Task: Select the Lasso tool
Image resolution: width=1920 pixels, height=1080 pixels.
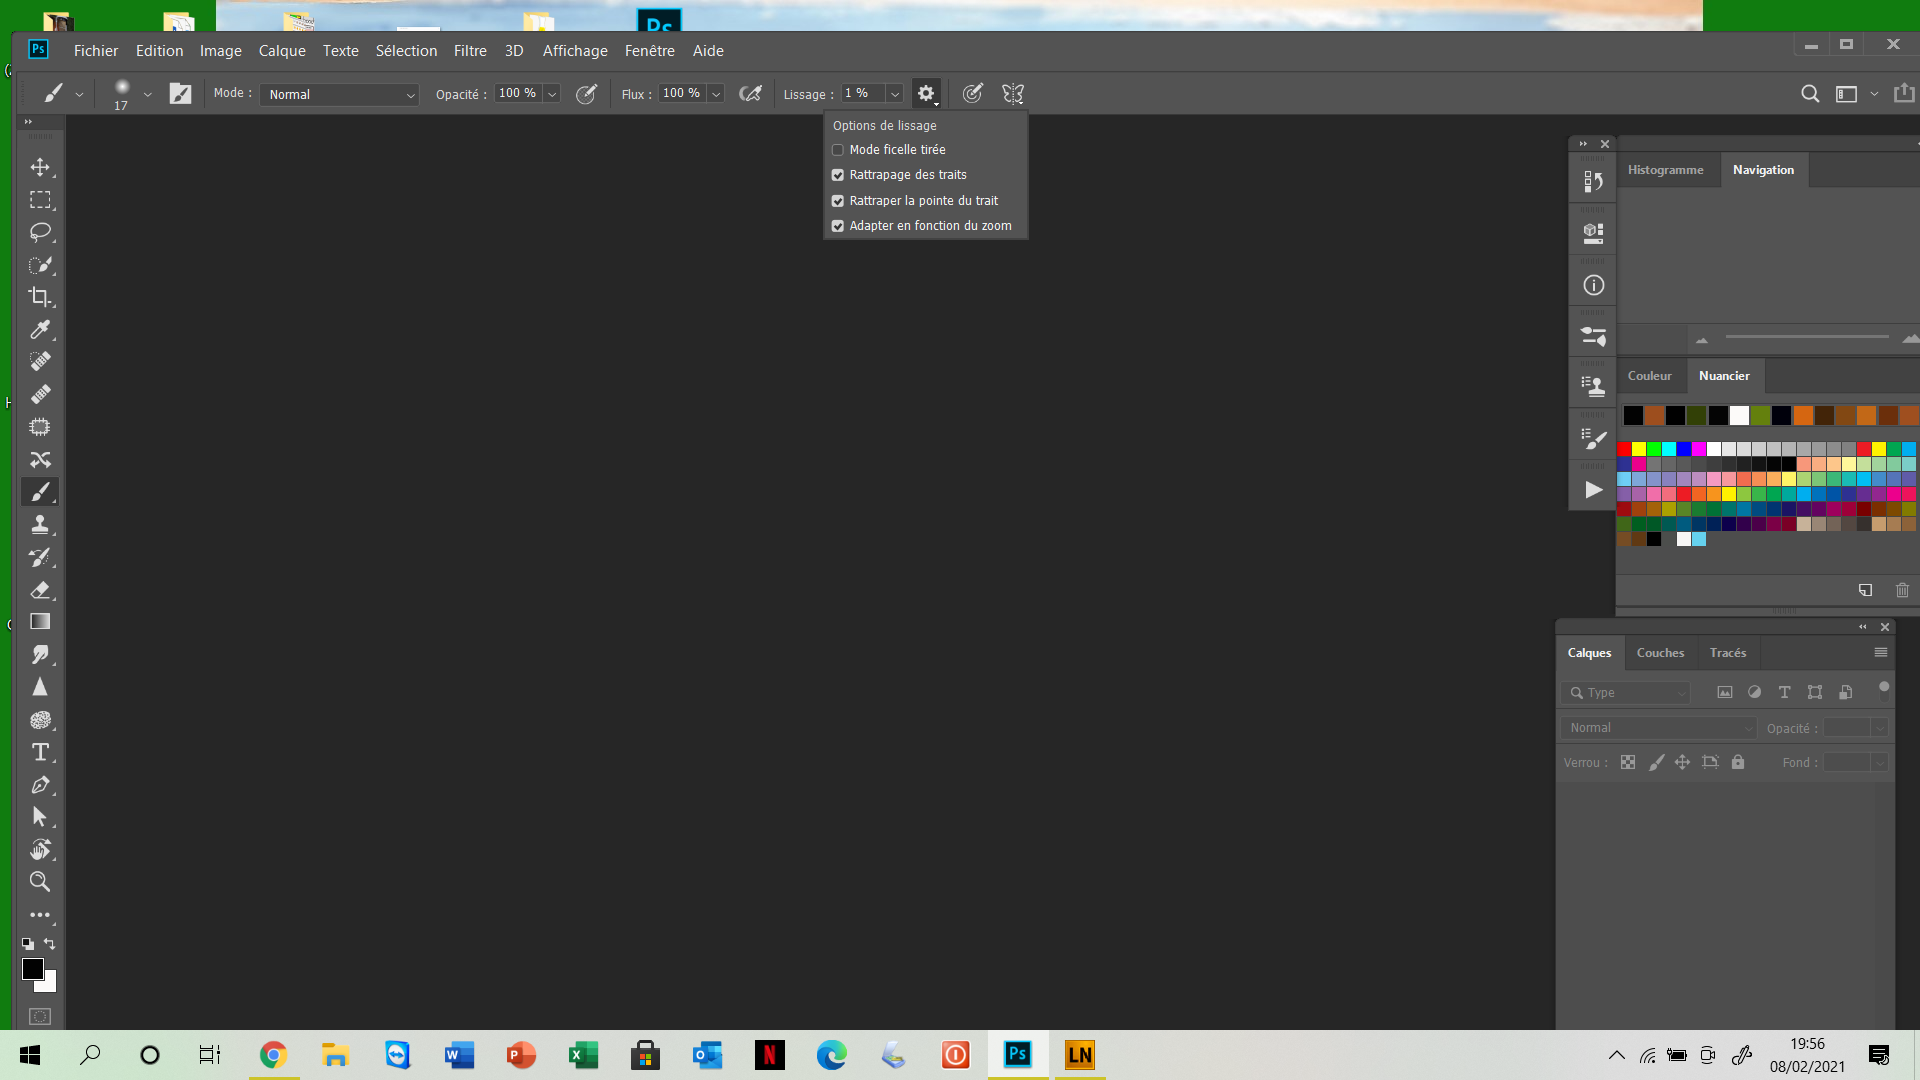Action: coord(40,232)
